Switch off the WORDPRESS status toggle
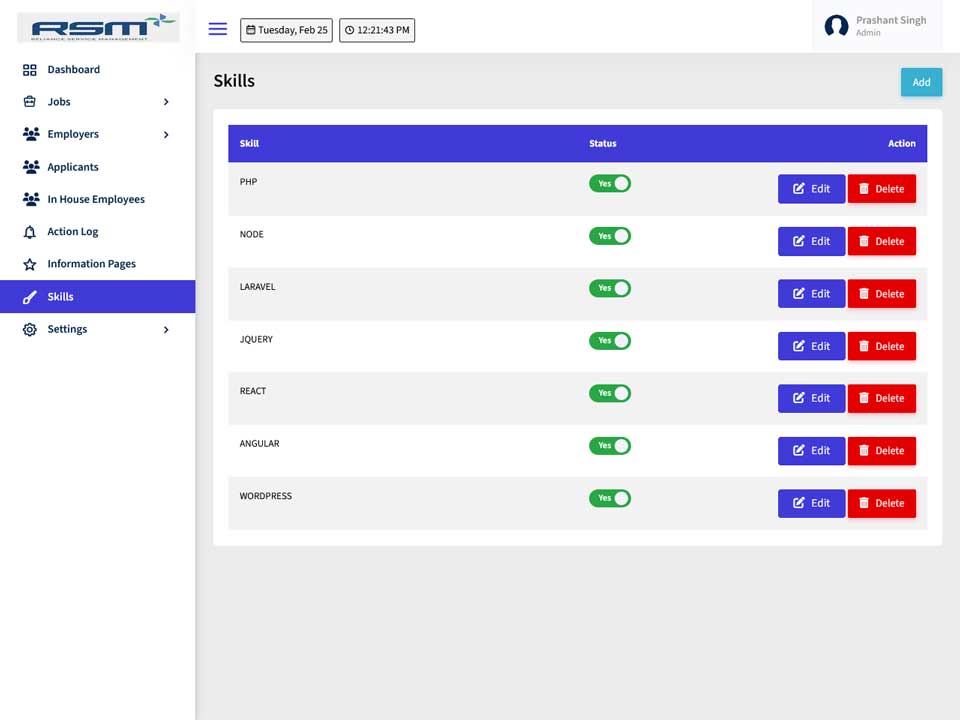 click(609, 498)
